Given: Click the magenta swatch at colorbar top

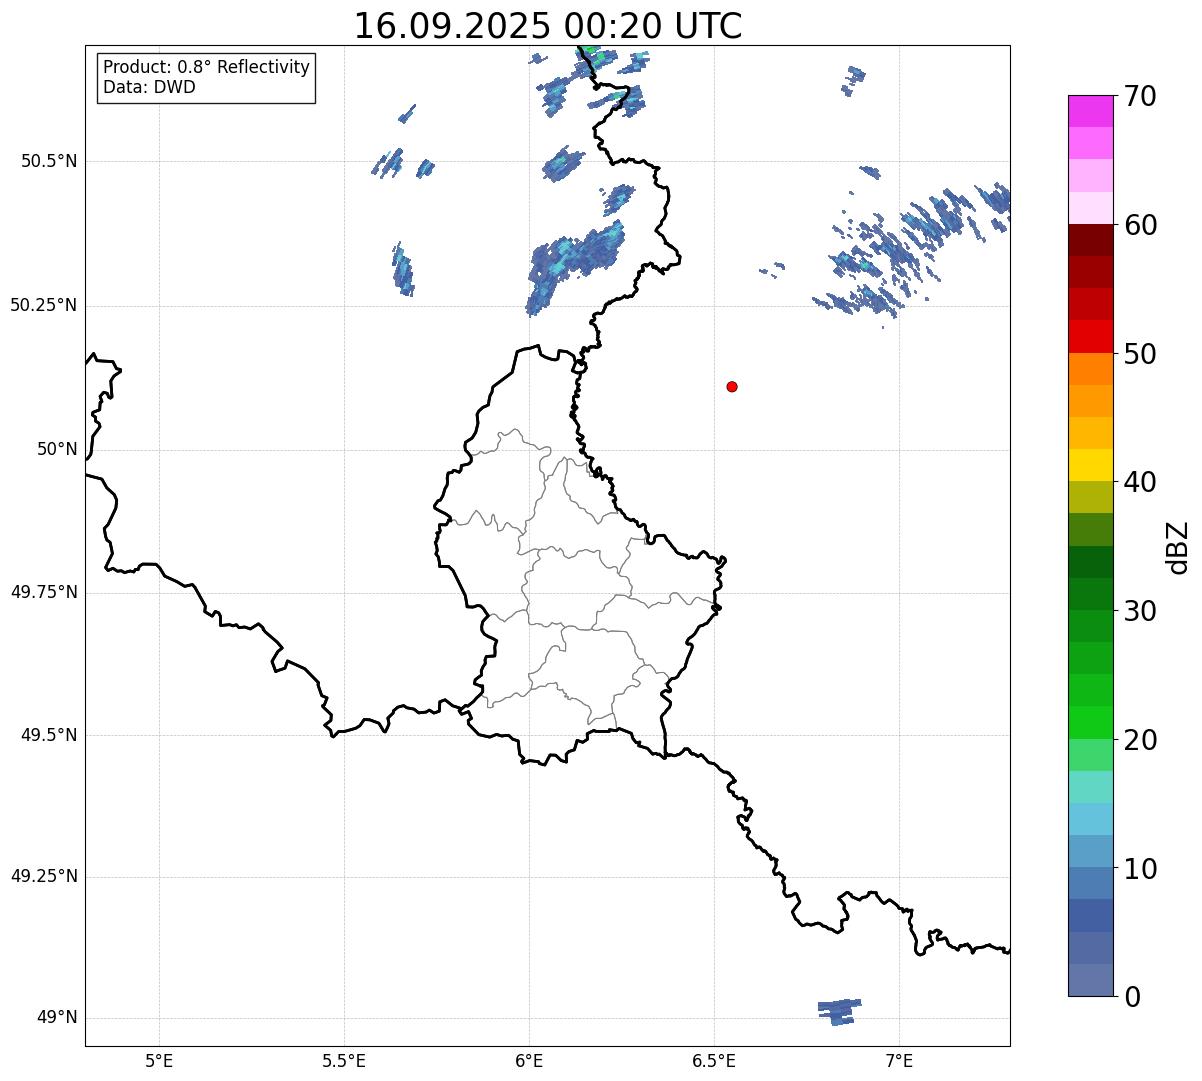Looking at the screenshot, I should click(1090, 111).
